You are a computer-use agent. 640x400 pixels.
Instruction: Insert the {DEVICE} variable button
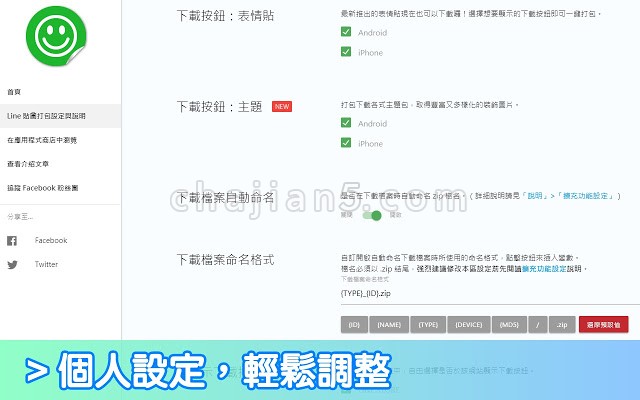click(x=469, y=325)
